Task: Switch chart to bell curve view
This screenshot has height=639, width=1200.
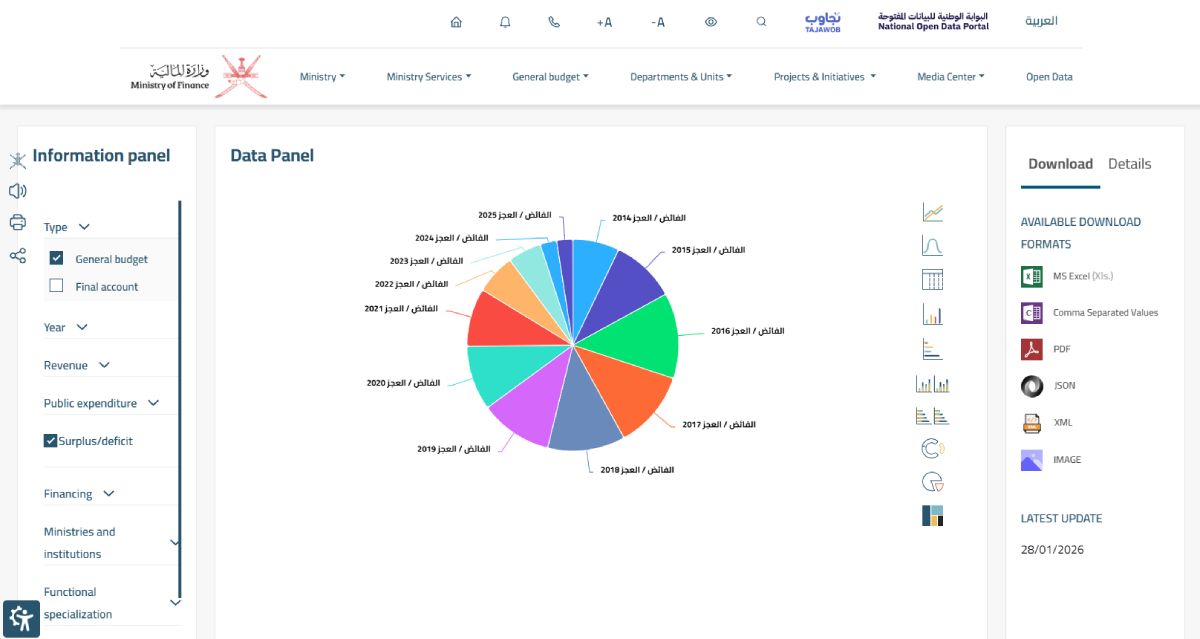Action: (x=933, y=246)
